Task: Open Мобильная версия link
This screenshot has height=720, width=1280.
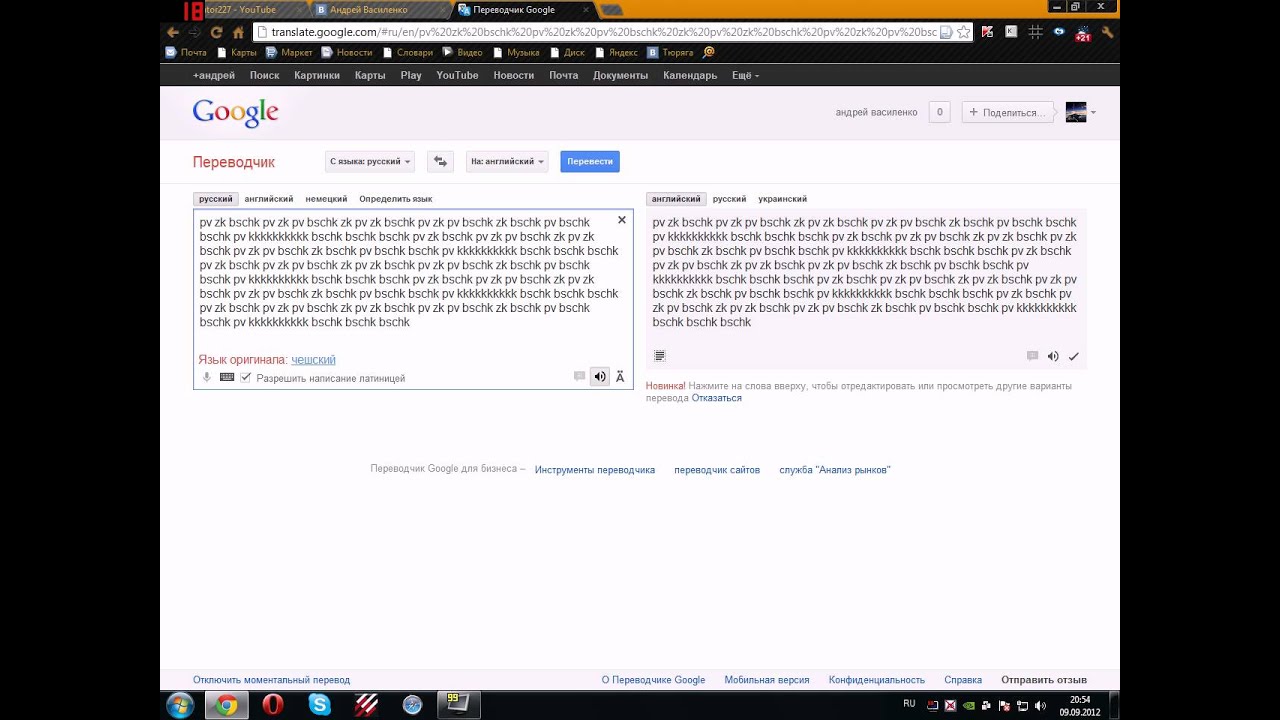Action: tap(767, 680)
